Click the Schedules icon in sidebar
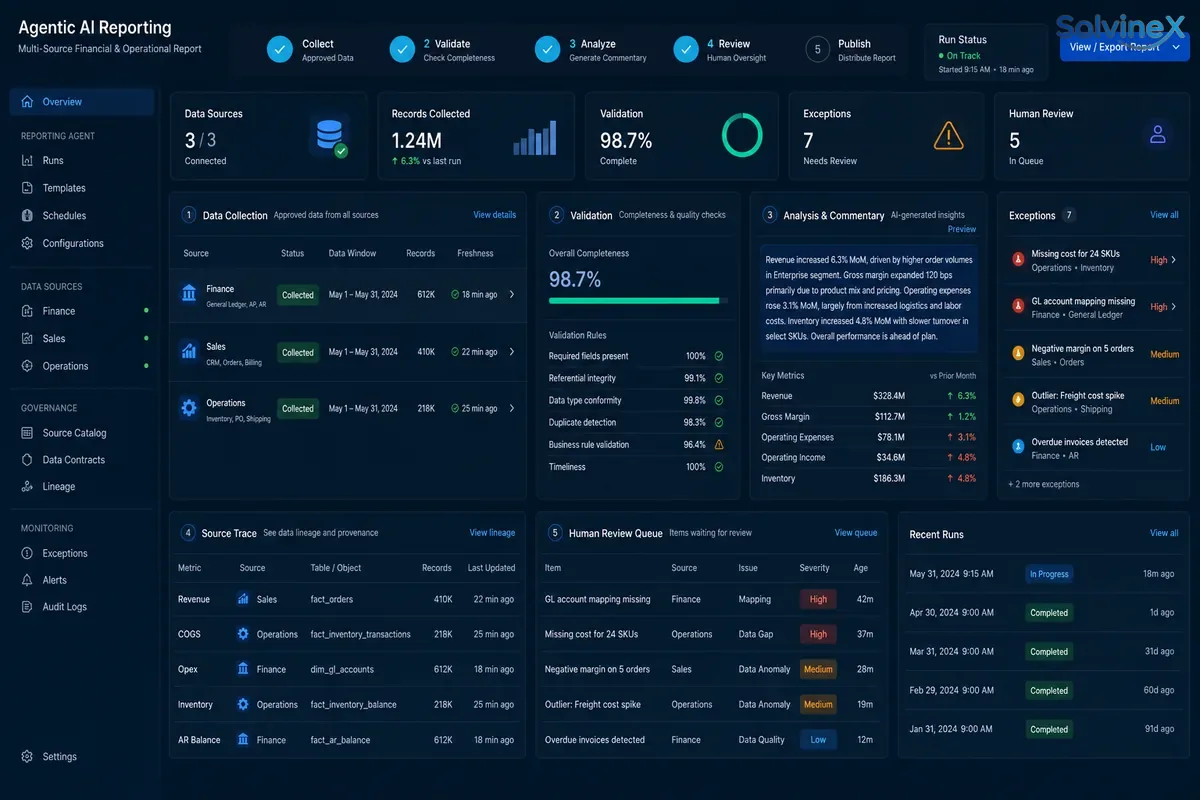Image resolution: width=1200 pixels, height=800 pixels. (x=27, y=216)
